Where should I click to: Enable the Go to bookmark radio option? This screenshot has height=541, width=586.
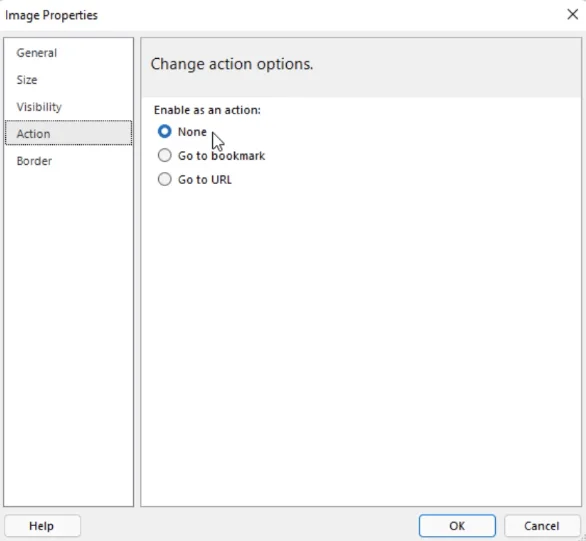click(x=164, y=155)
